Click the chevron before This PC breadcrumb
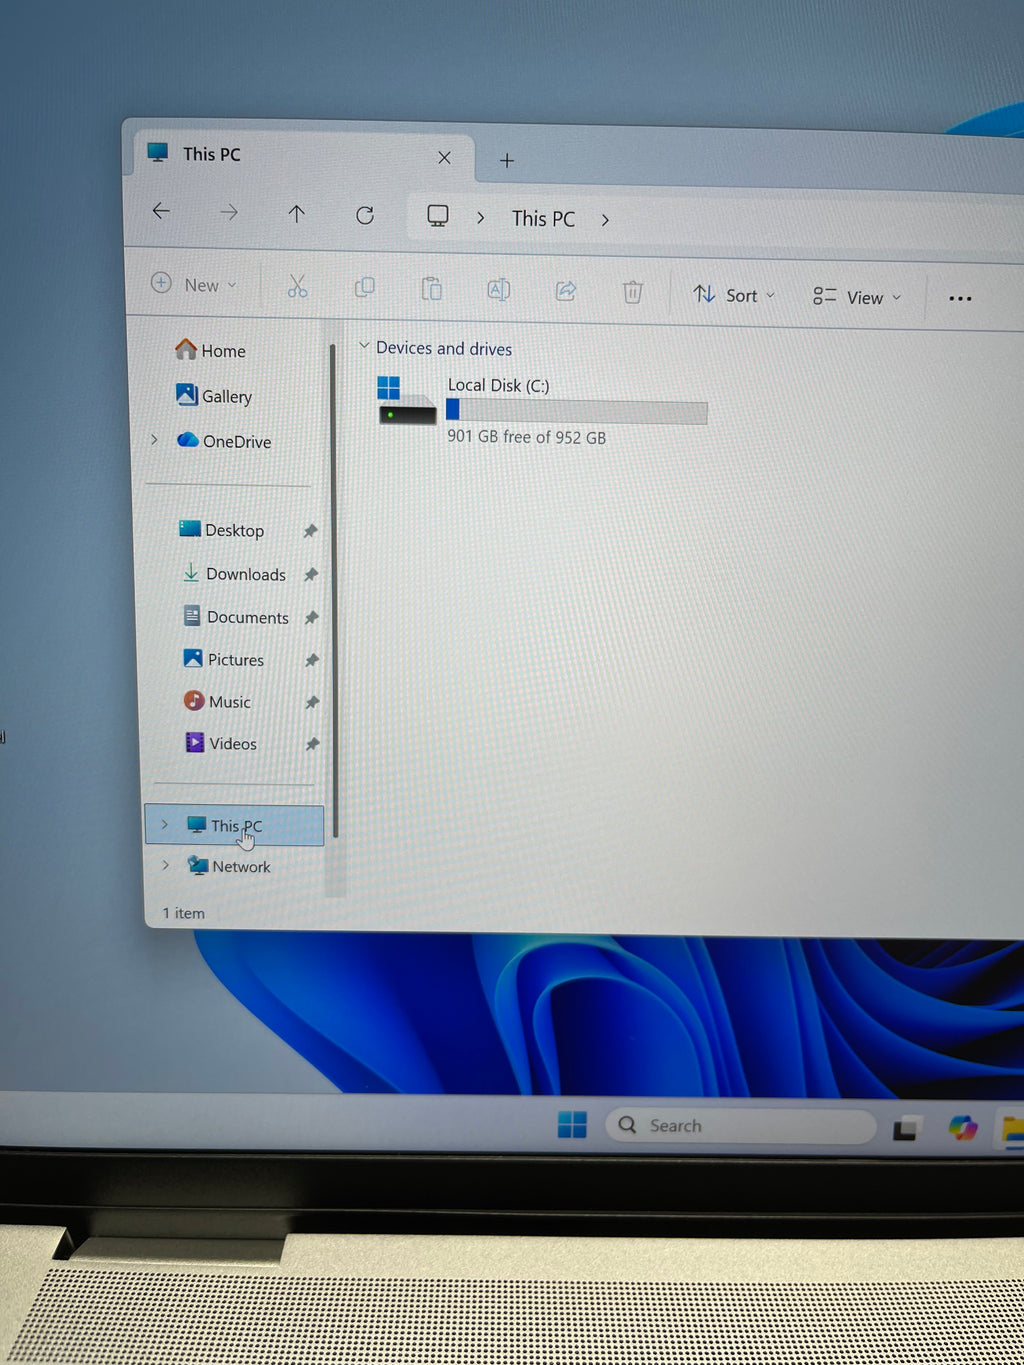 click(481, 217)
